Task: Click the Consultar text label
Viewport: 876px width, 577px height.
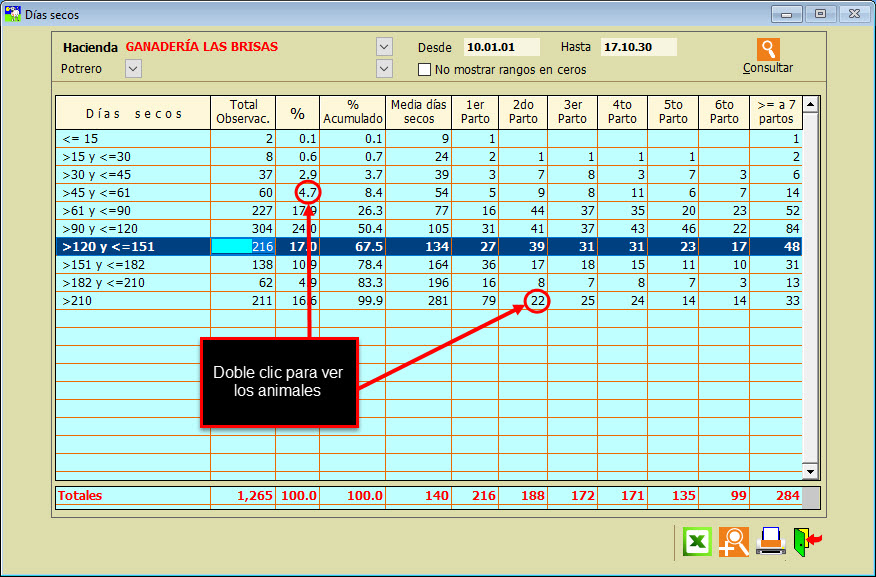Action: coord(768,68)
